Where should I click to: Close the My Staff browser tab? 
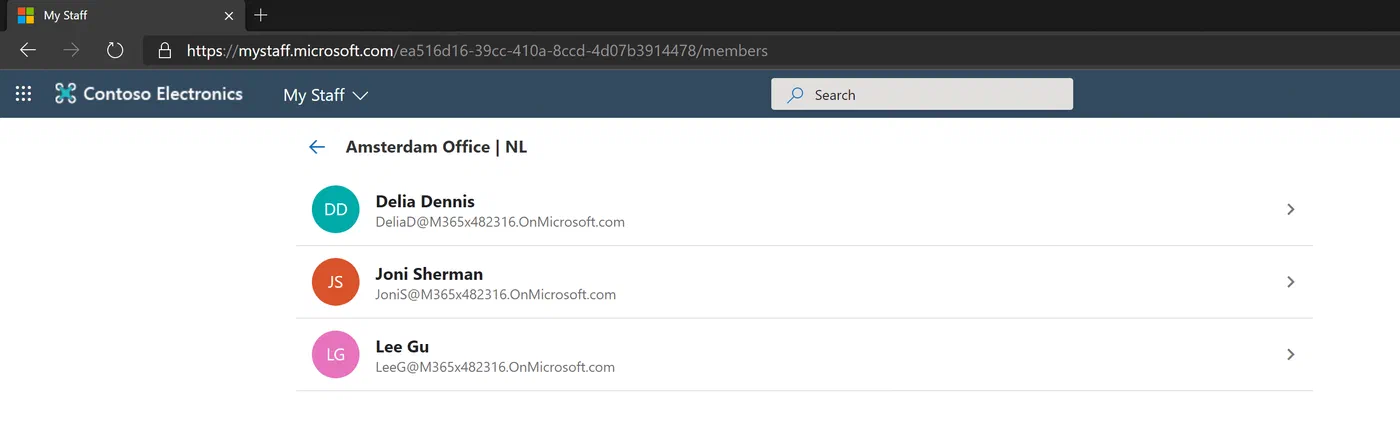(229, 16)
